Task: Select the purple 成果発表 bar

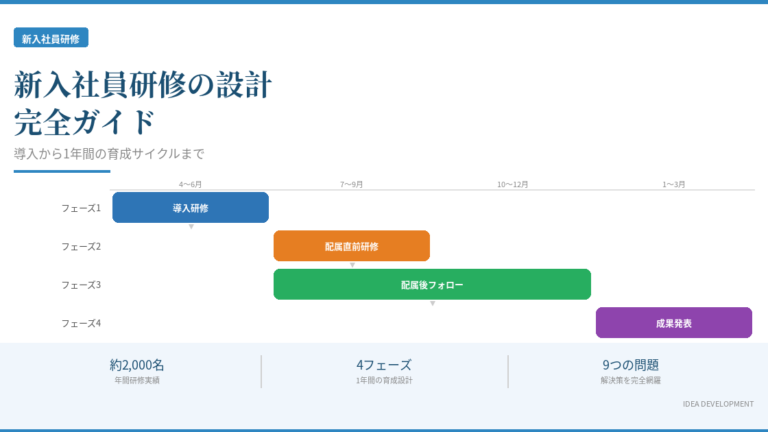Action: click(x=673, y=323)
